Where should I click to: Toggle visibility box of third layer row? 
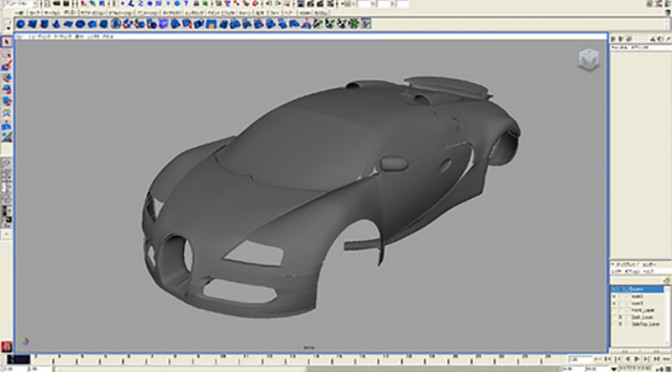pos(614,303)
